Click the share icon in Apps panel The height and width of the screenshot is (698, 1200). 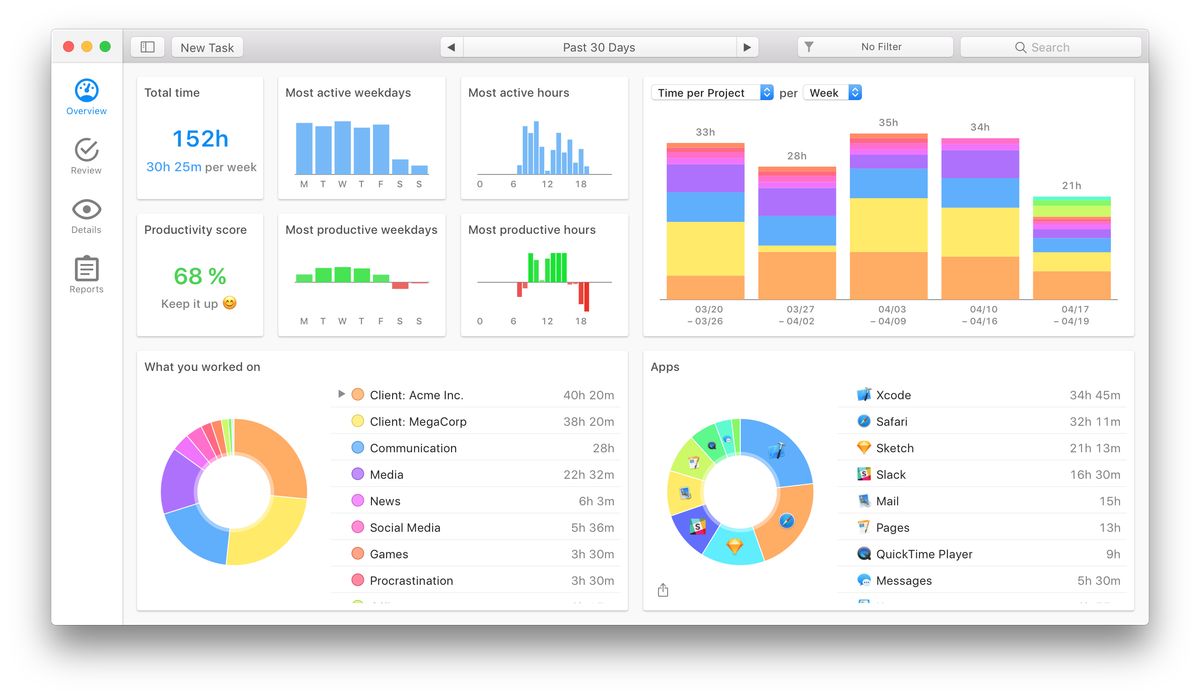pos(663,590)
